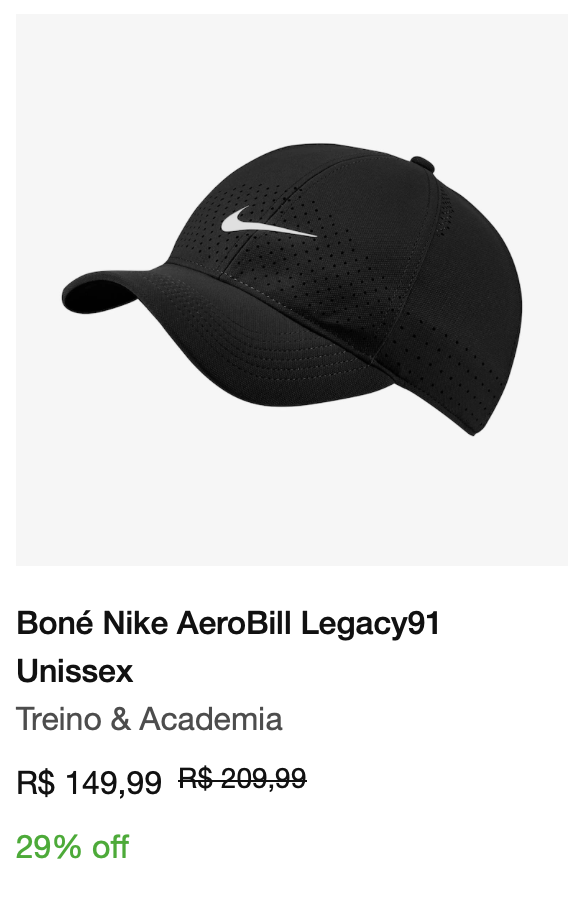
Task: Click the crossed-out price R$ 209,99
Action: [x=242, y=779]
